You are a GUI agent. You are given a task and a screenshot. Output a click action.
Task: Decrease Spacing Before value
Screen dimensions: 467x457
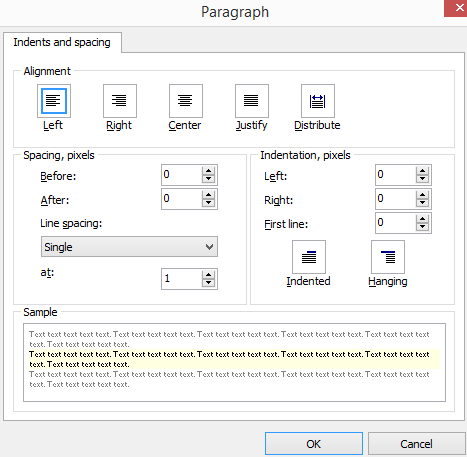[x=208, y=179]
